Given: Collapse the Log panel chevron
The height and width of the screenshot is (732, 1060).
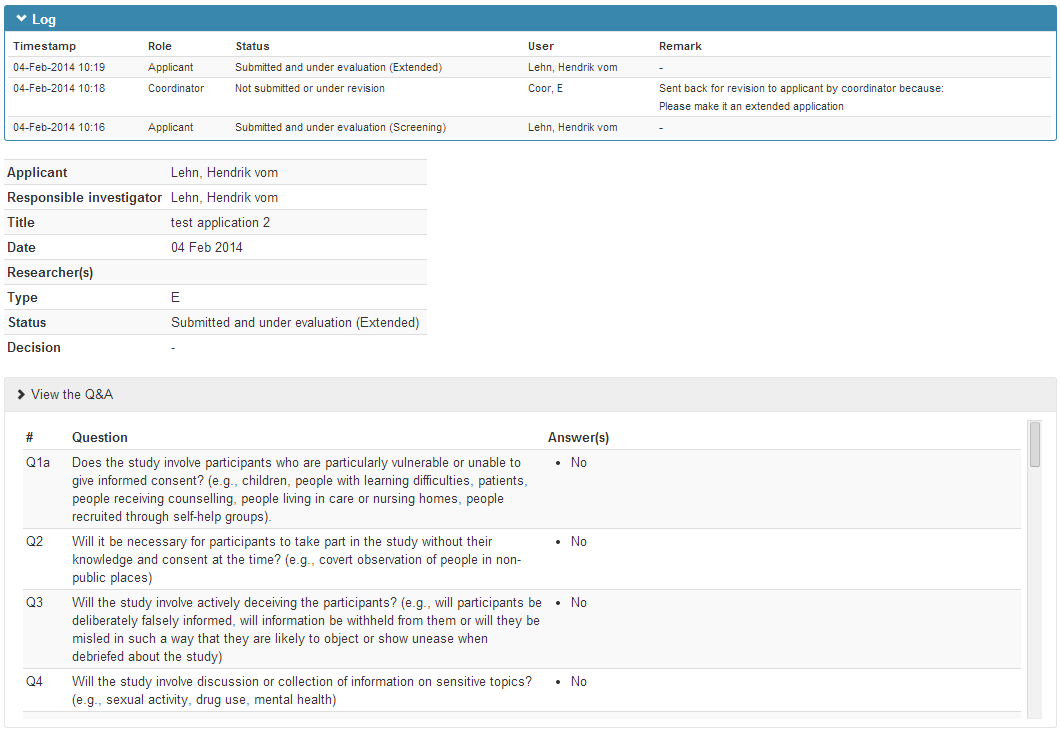Looking at the screenshot, I should pyautogui.click(x=22, y=19).
